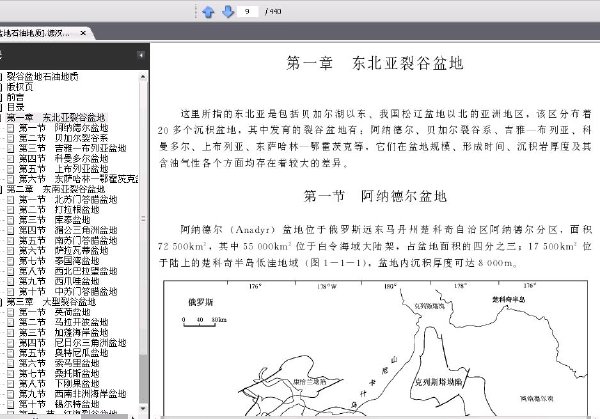
Task: Open page icon for 科曼多尔盆地 bookmark
Action: (x=11, y=158)
